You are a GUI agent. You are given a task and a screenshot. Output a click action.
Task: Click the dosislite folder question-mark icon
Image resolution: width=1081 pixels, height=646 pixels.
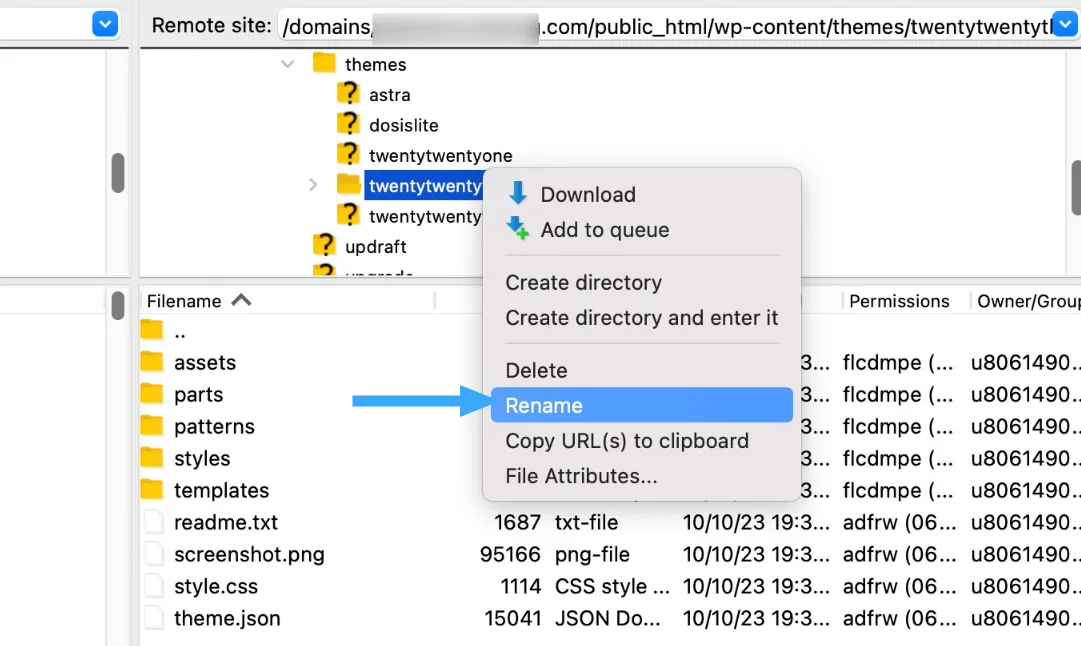pos(348,124)
